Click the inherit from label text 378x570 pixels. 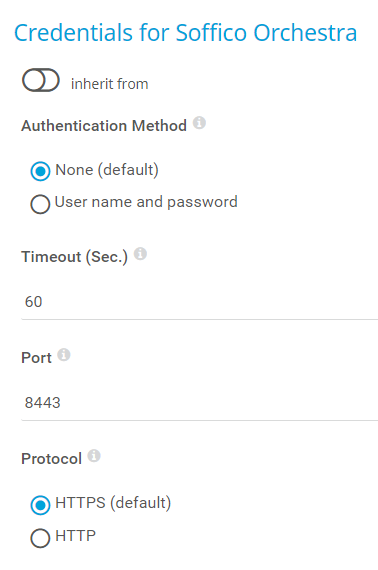point(109,84)
